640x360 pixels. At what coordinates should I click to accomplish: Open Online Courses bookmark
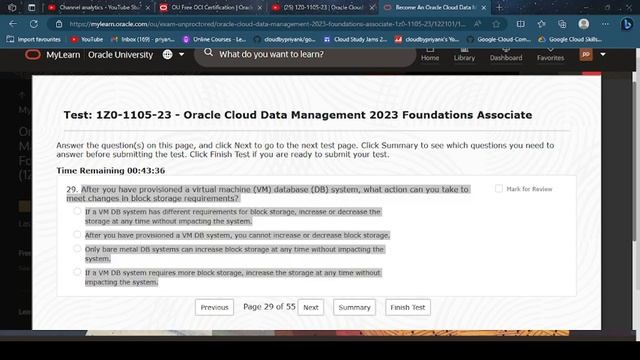[214, 40]
